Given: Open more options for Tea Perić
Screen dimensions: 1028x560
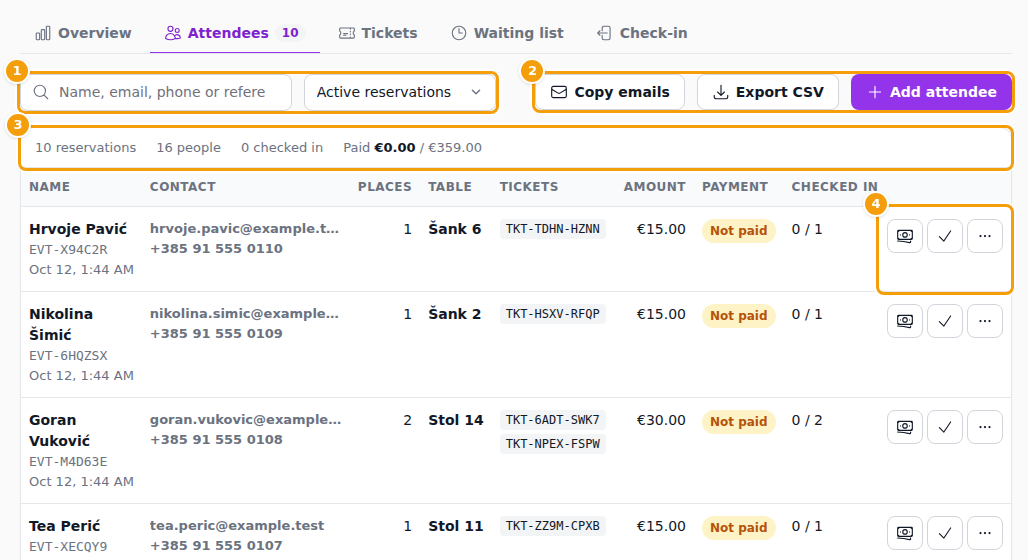Looking at the screenshot, I should [x=985, y=533].
